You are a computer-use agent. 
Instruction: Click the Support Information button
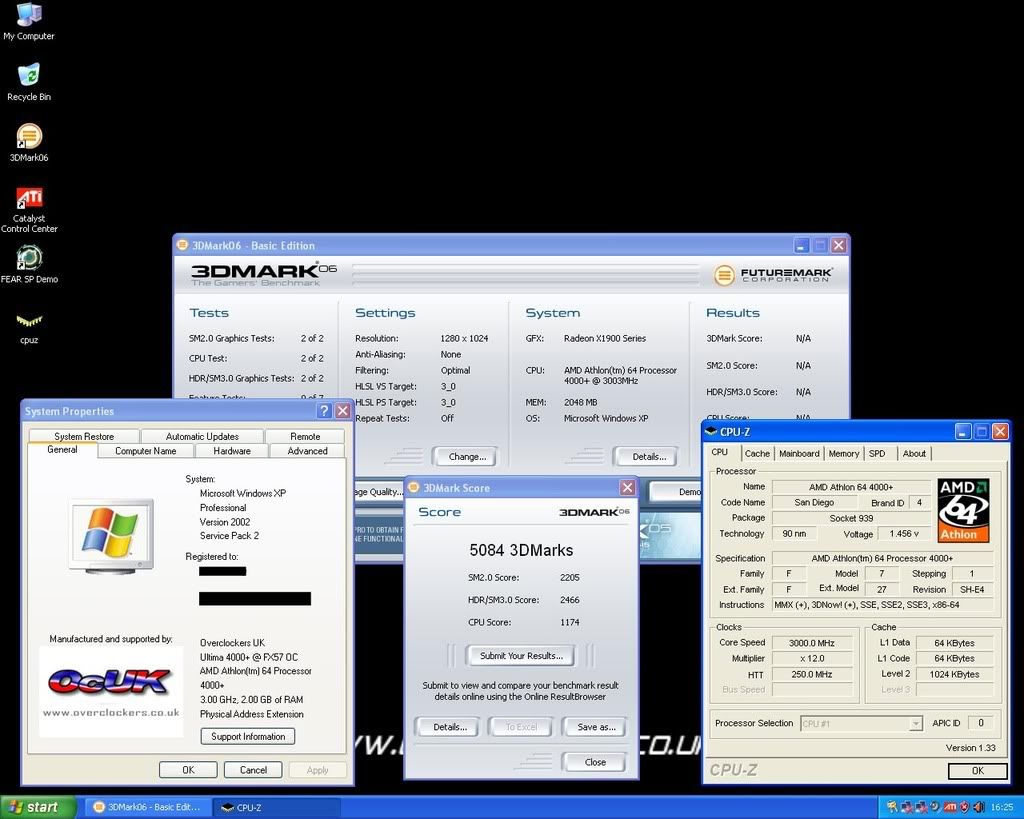click(248, 736)
